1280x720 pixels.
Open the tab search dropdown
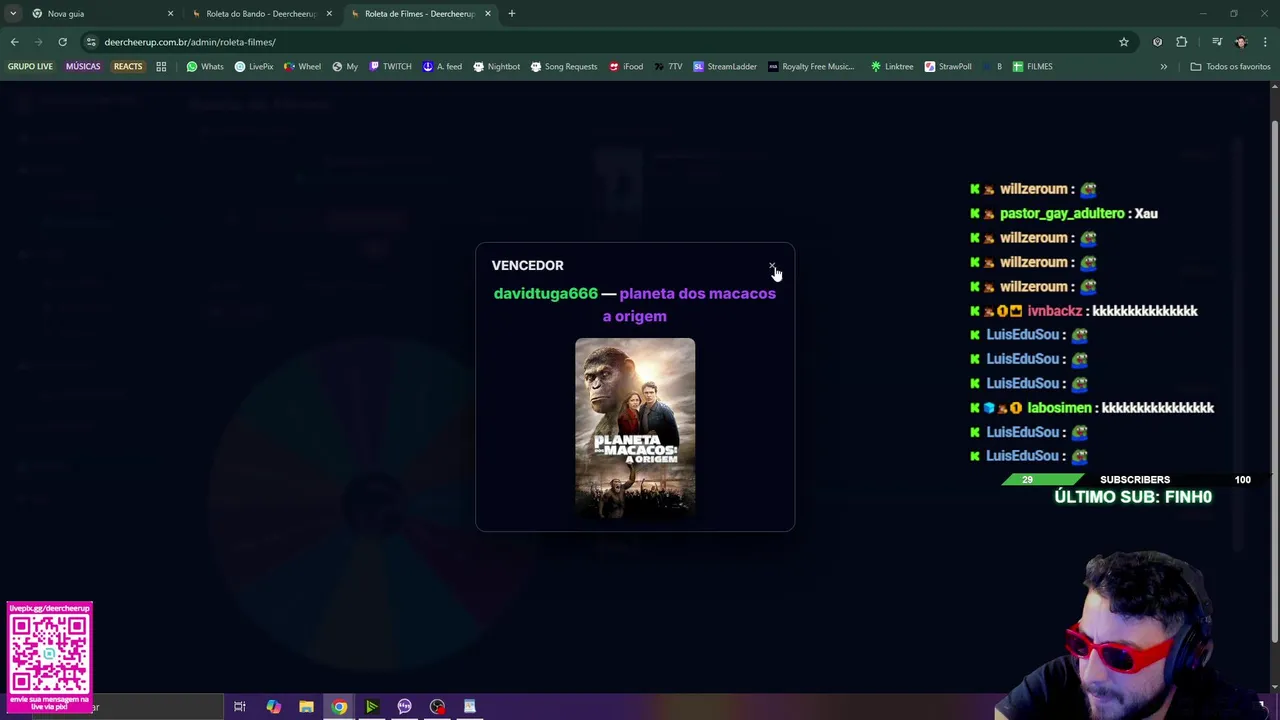(13, 14)
